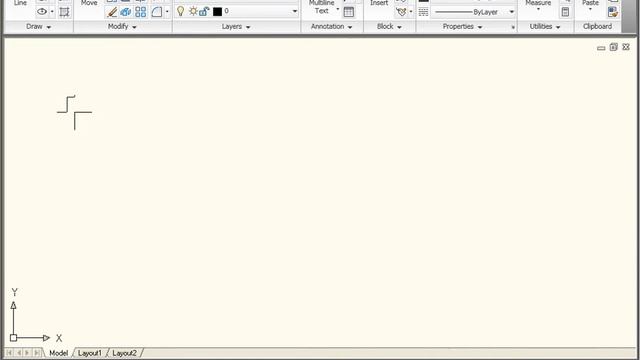Click the Quick Calculator icon
Screen dimensions: 640x360
pyautogui.click(x=565, y=12)
